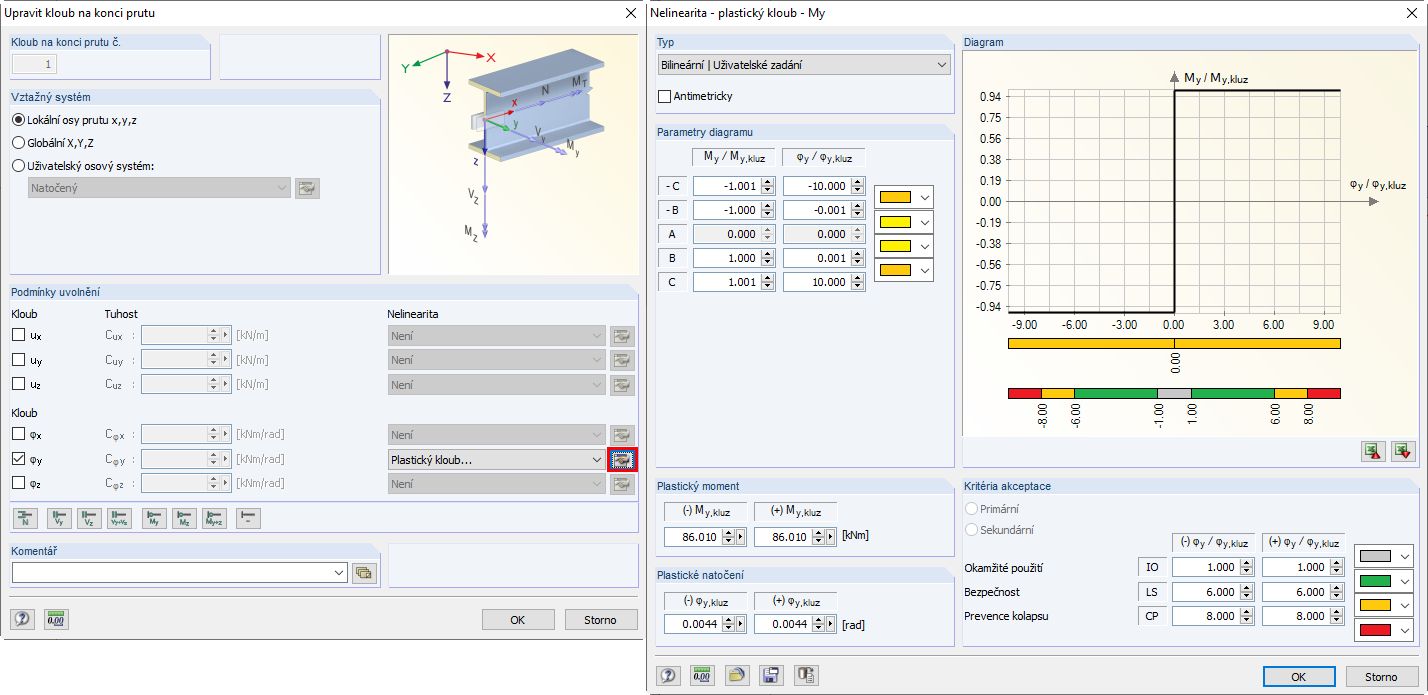Click the row B label button
Viewport: 1428px width, 695px height.
tap(672, 258)
